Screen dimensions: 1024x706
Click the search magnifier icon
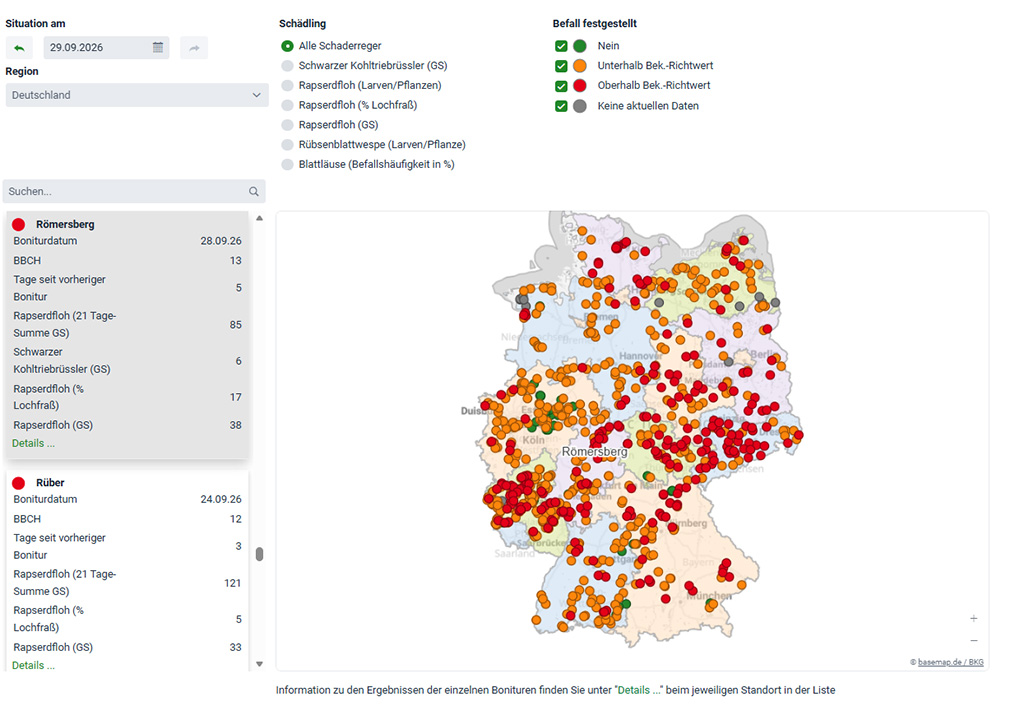point(253,191)
